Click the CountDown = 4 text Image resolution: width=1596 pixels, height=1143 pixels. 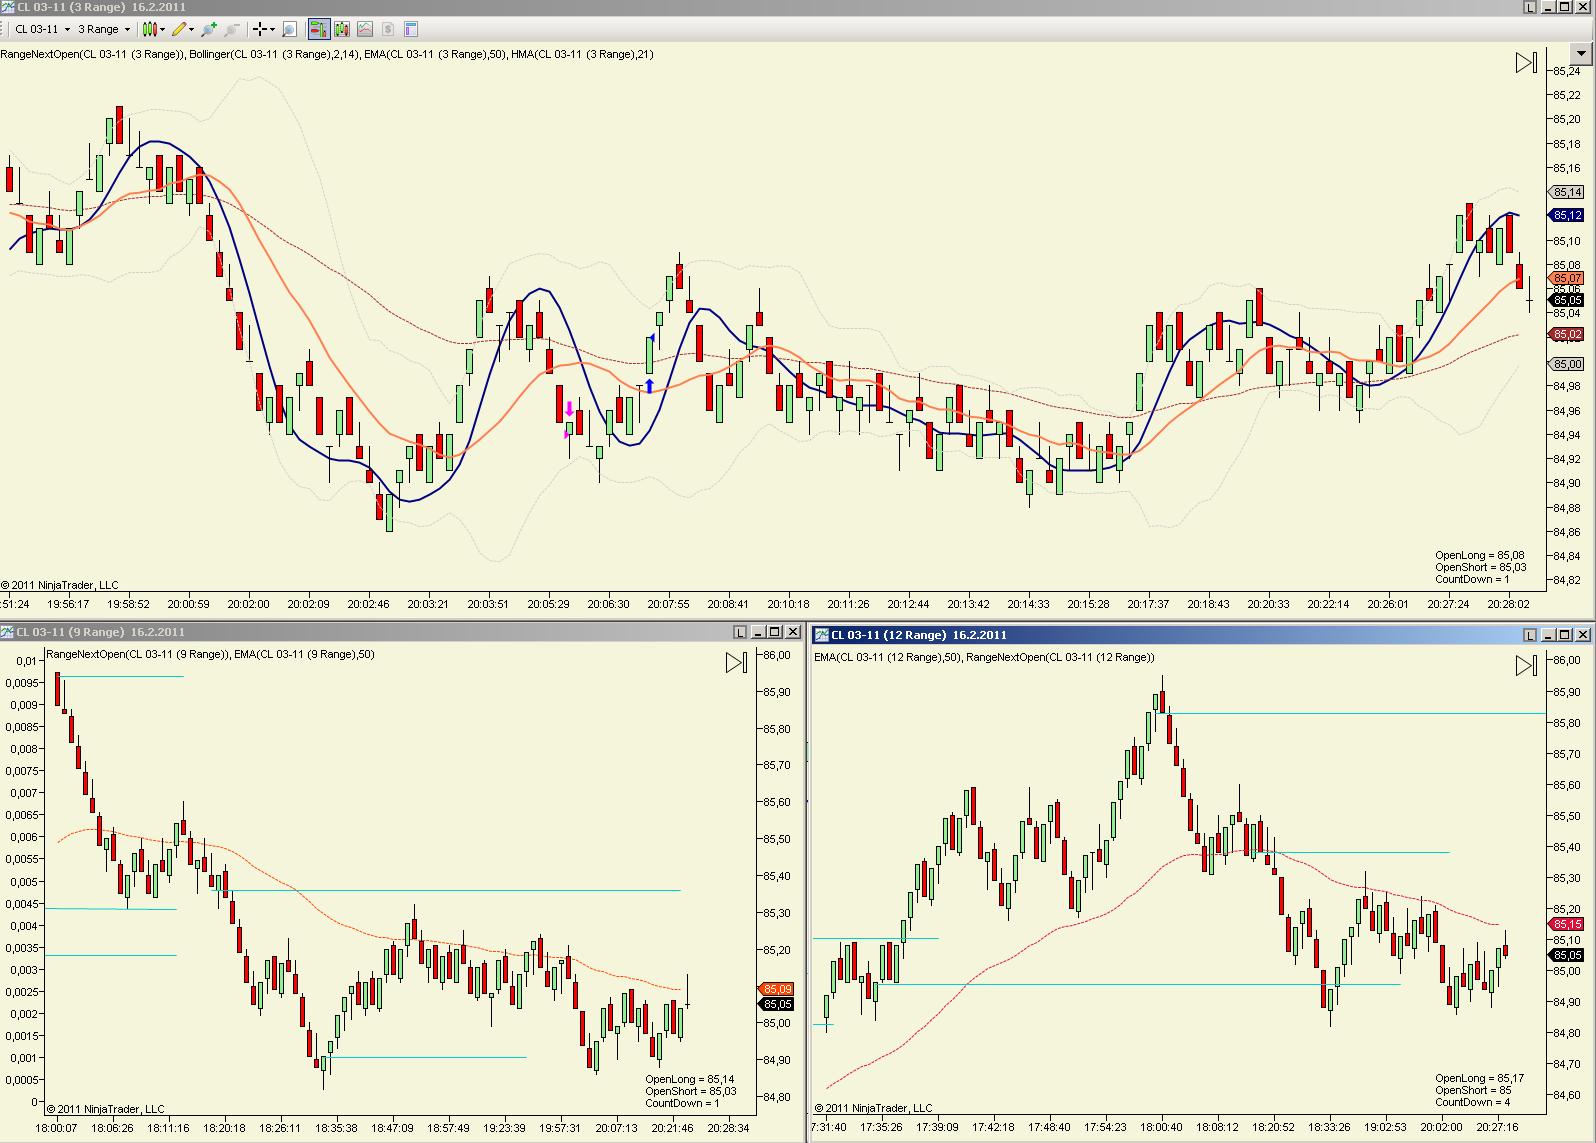coord(1472,1102)
